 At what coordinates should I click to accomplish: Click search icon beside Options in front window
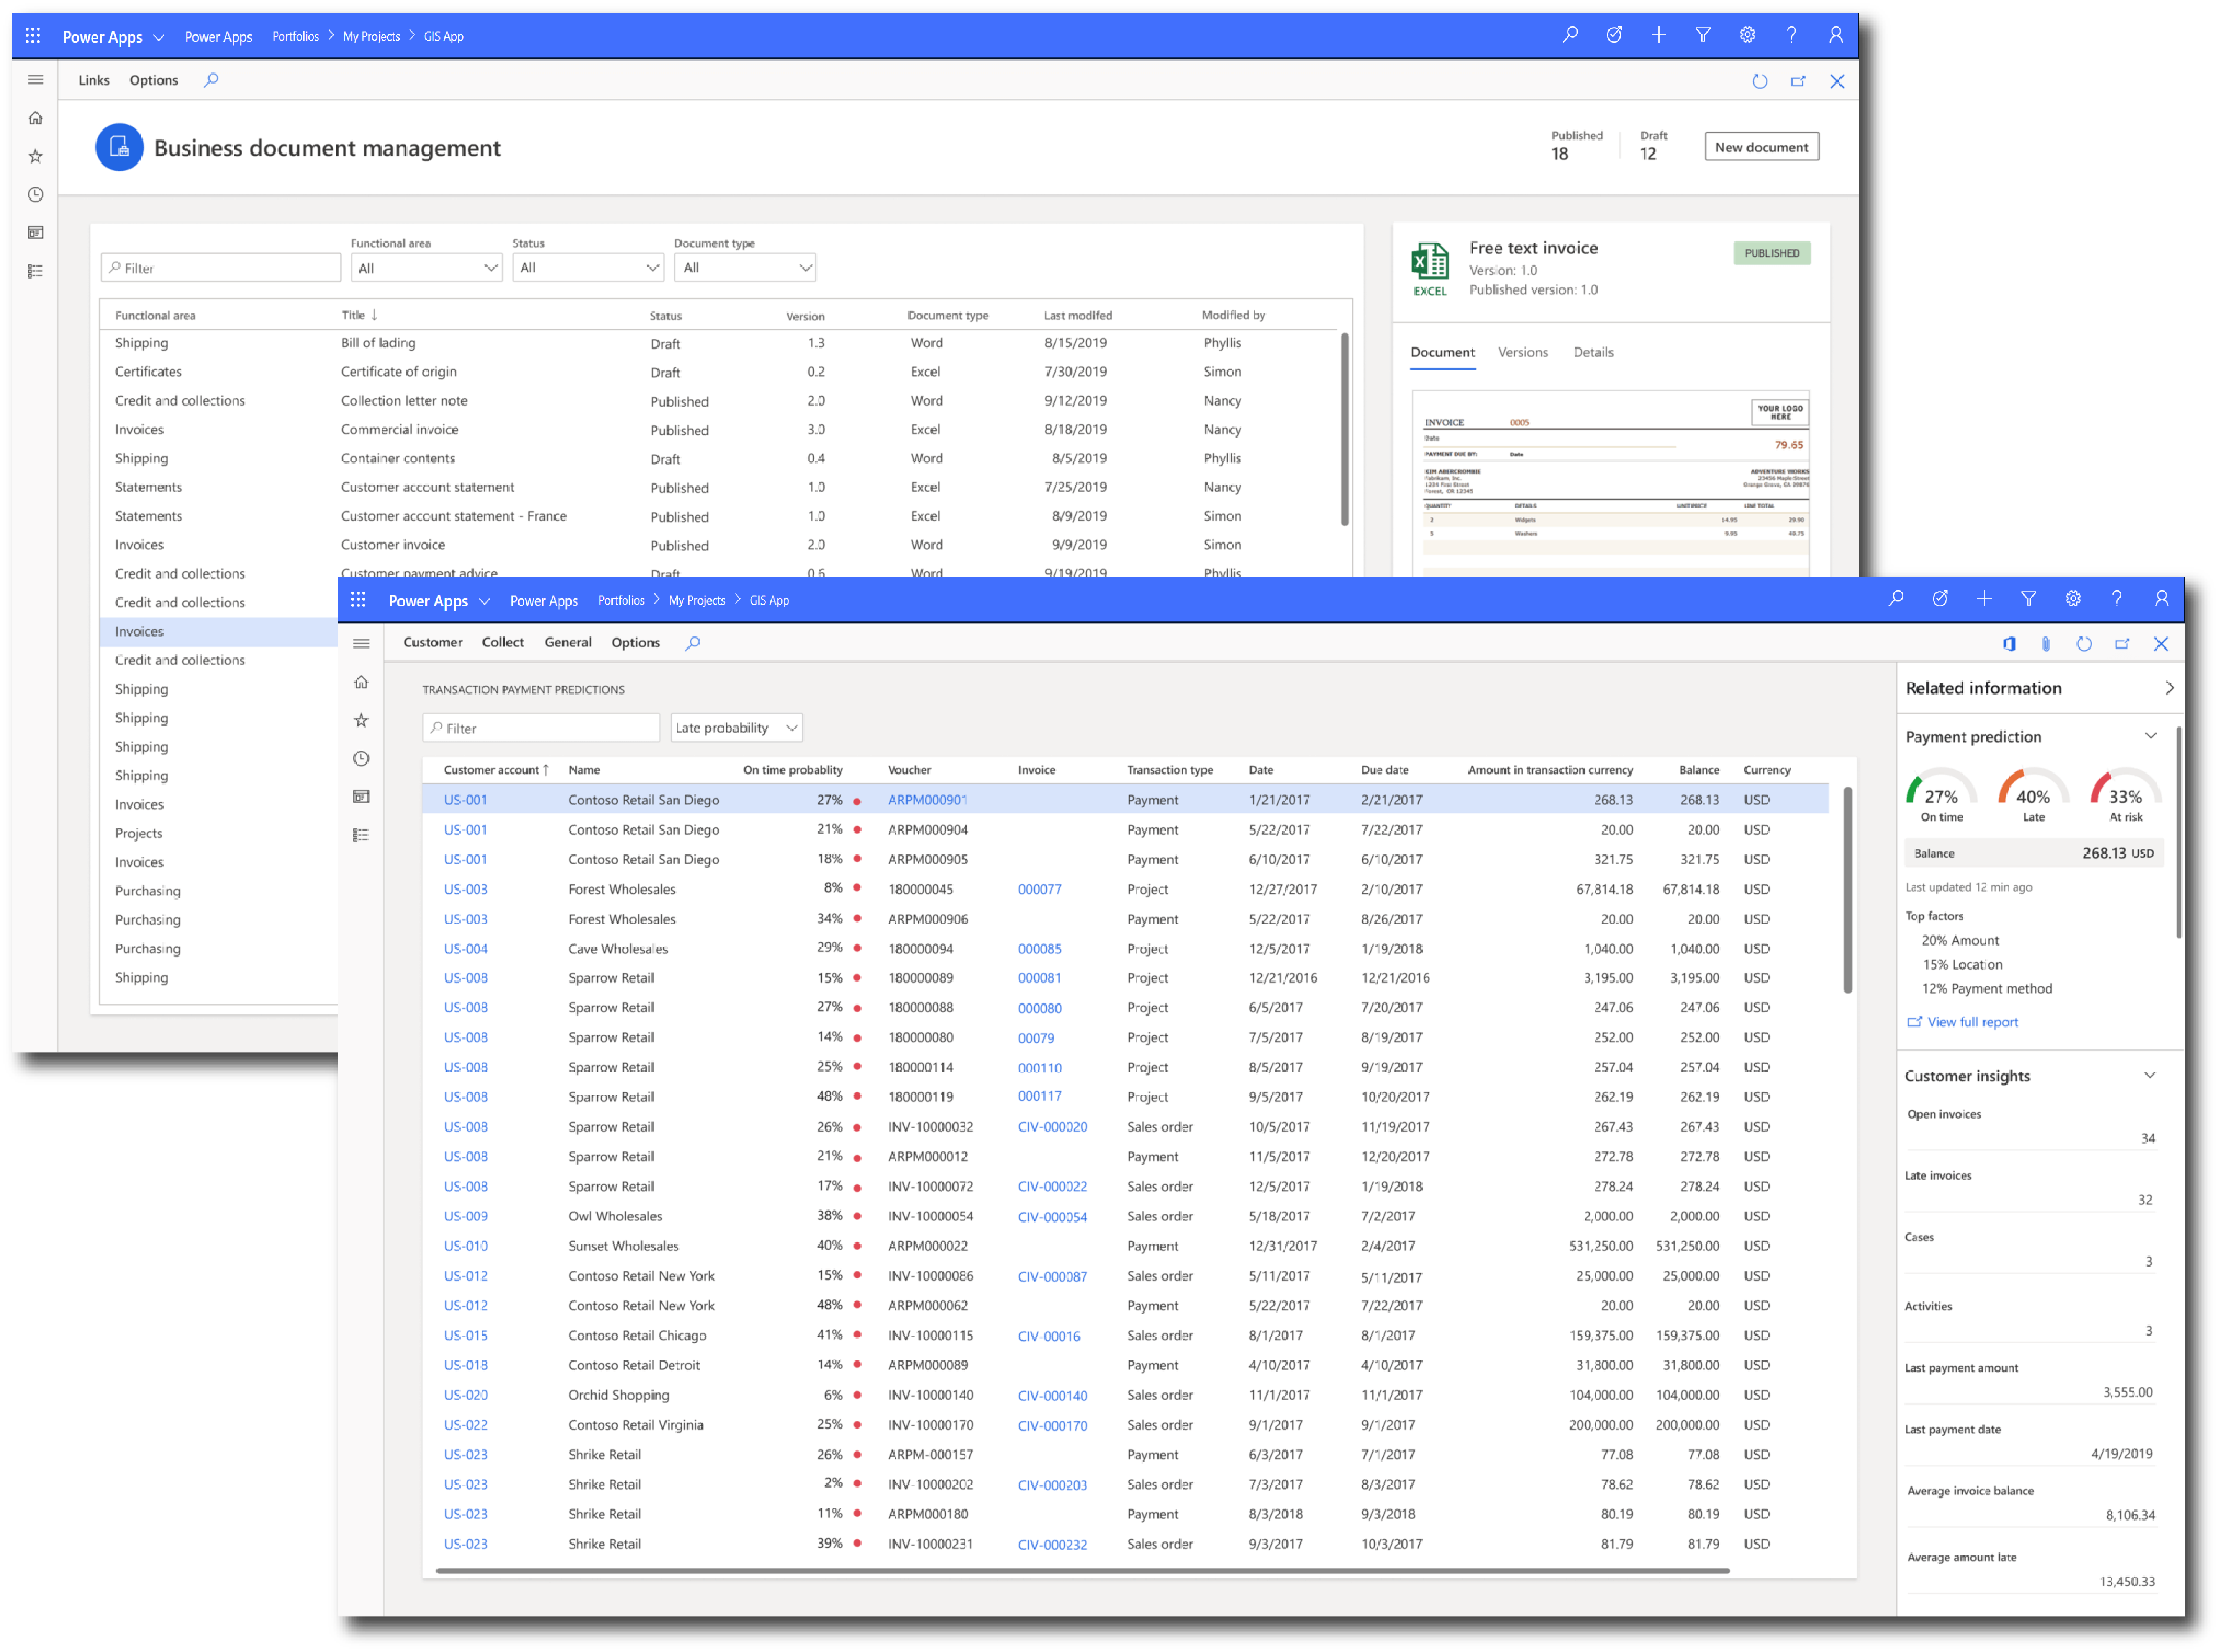692,643
